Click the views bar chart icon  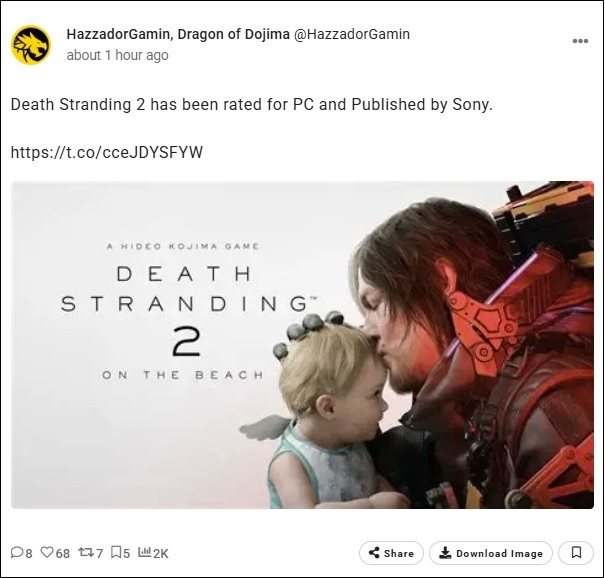[x=144, y=553]
